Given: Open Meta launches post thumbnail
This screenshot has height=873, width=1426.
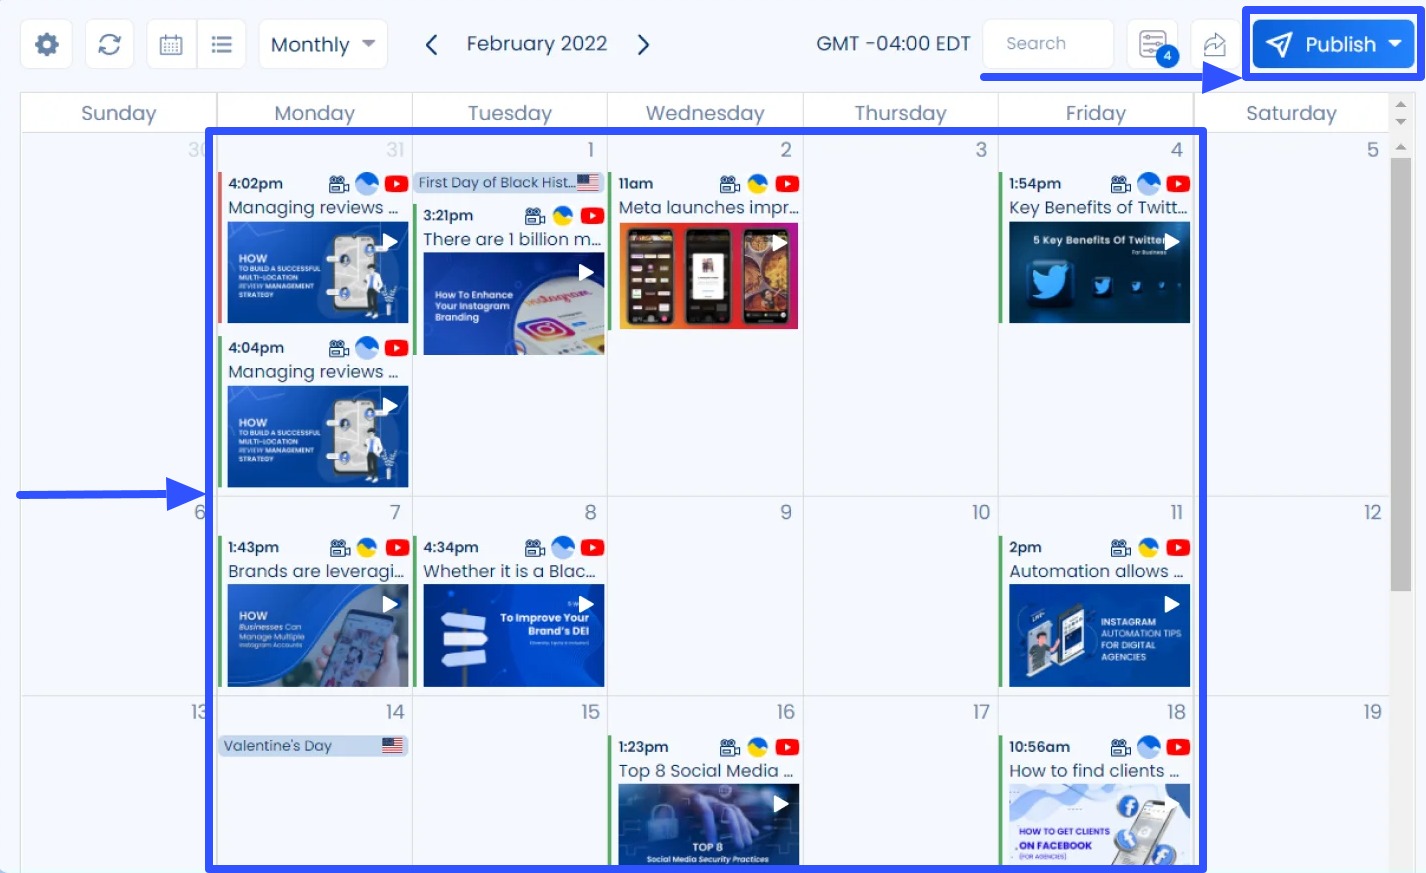Looking at the screenshot, I should pos(708,276).
